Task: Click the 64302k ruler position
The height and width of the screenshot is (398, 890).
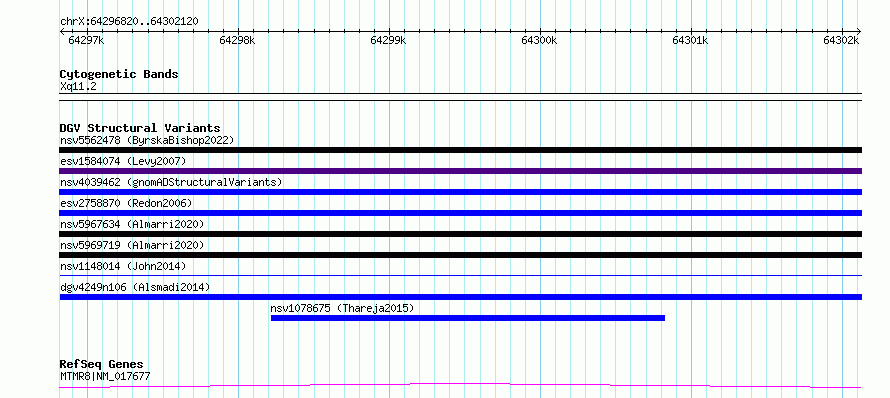Action: pos(841,40)
